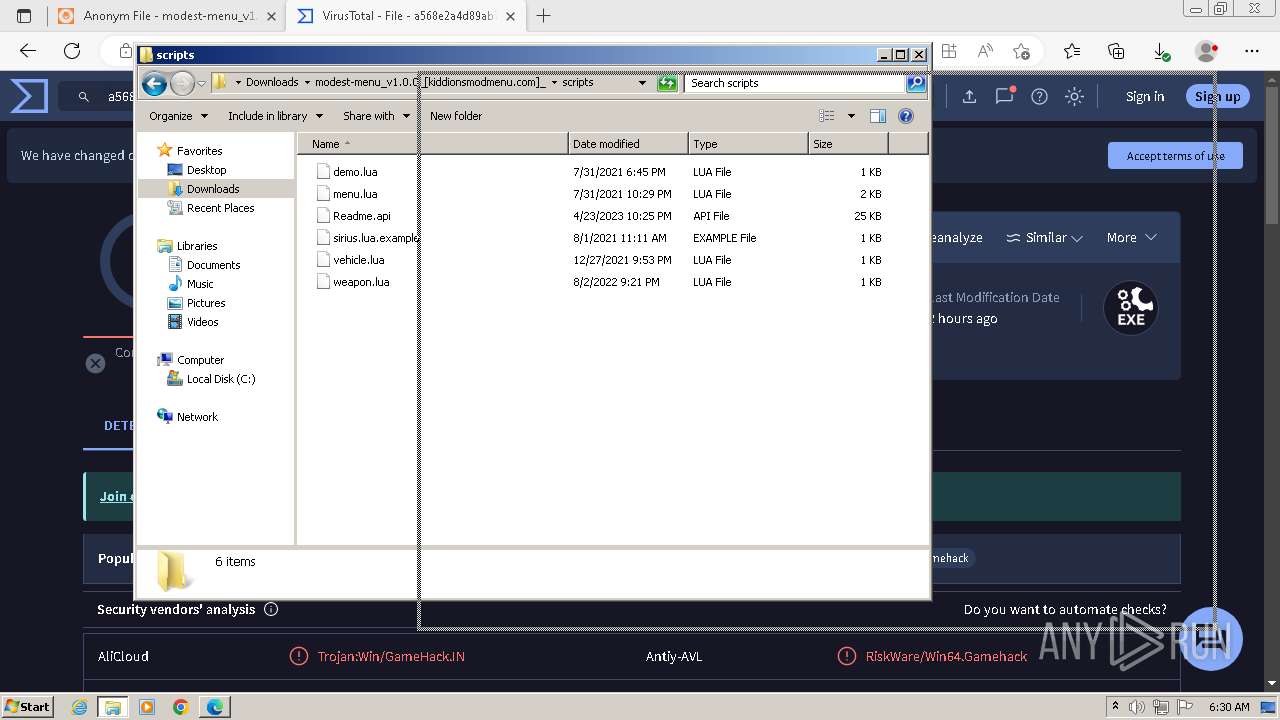This screenshot has width=1280, height=720.
Task: Select vehicle.lua file
Action: click(x=358, y=260)
